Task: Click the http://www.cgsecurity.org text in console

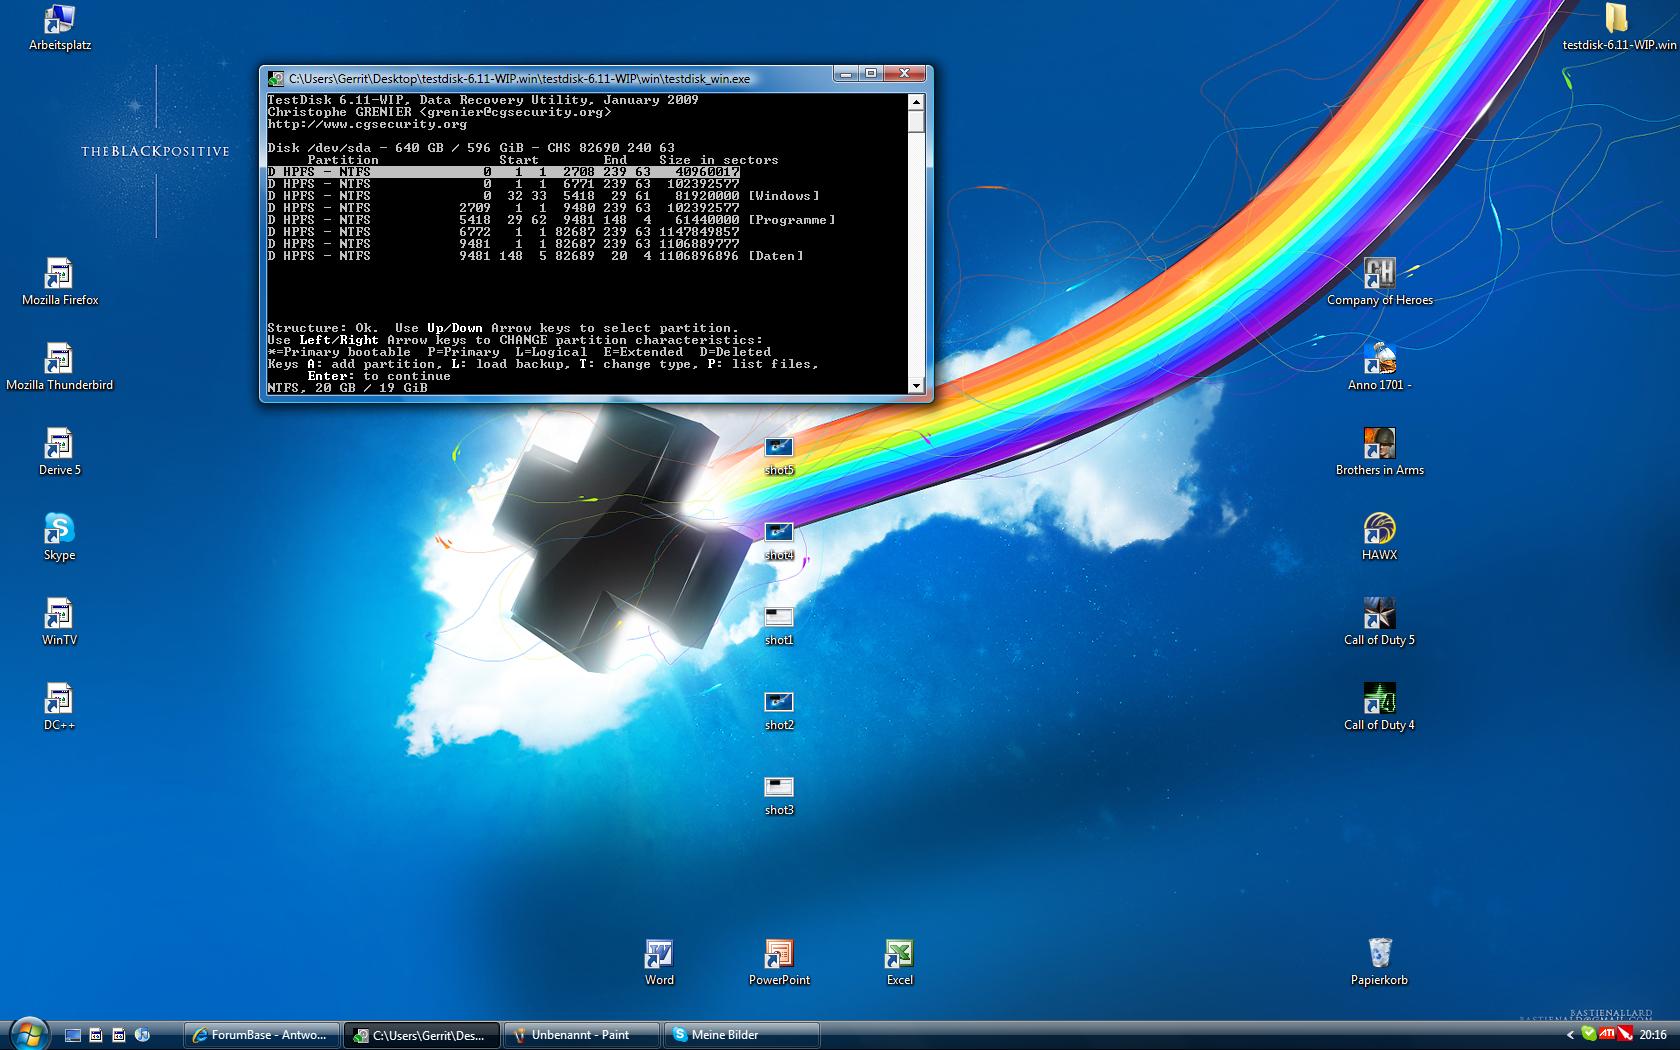Action: tap(367, 124)
